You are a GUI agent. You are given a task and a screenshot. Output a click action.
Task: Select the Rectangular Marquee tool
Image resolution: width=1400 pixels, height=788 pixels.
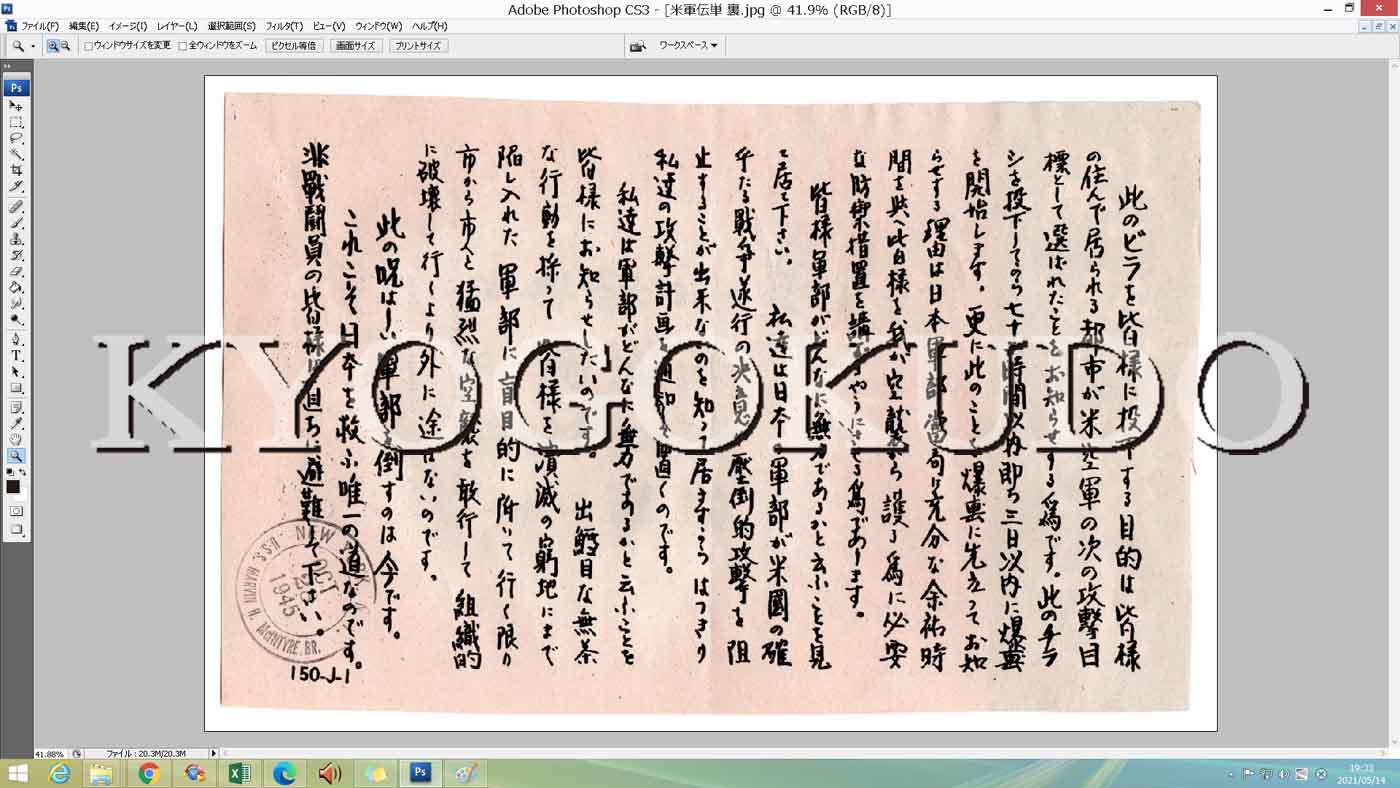coord(16,122)
